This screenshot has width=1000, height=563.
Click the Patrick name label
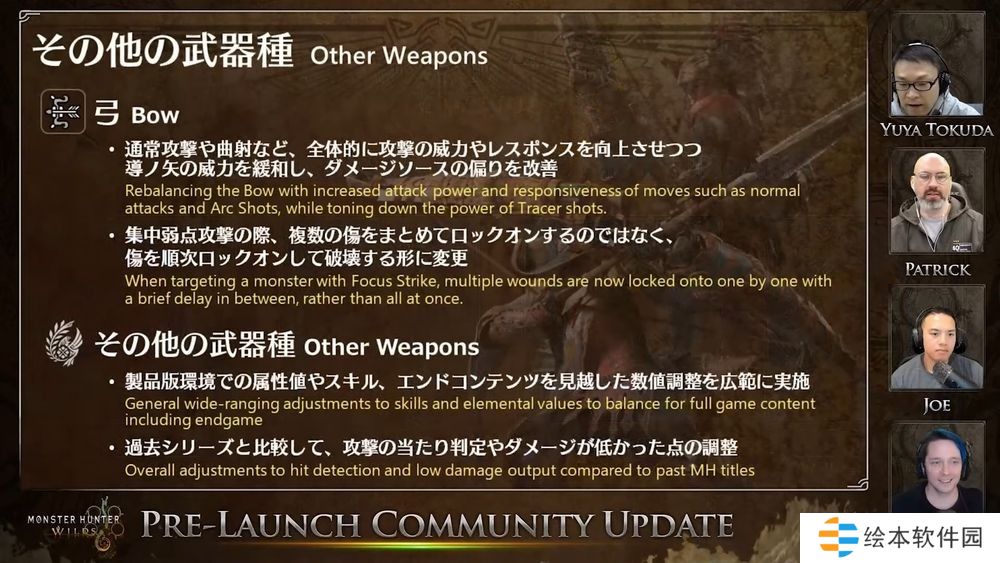(x=937, y=269)
